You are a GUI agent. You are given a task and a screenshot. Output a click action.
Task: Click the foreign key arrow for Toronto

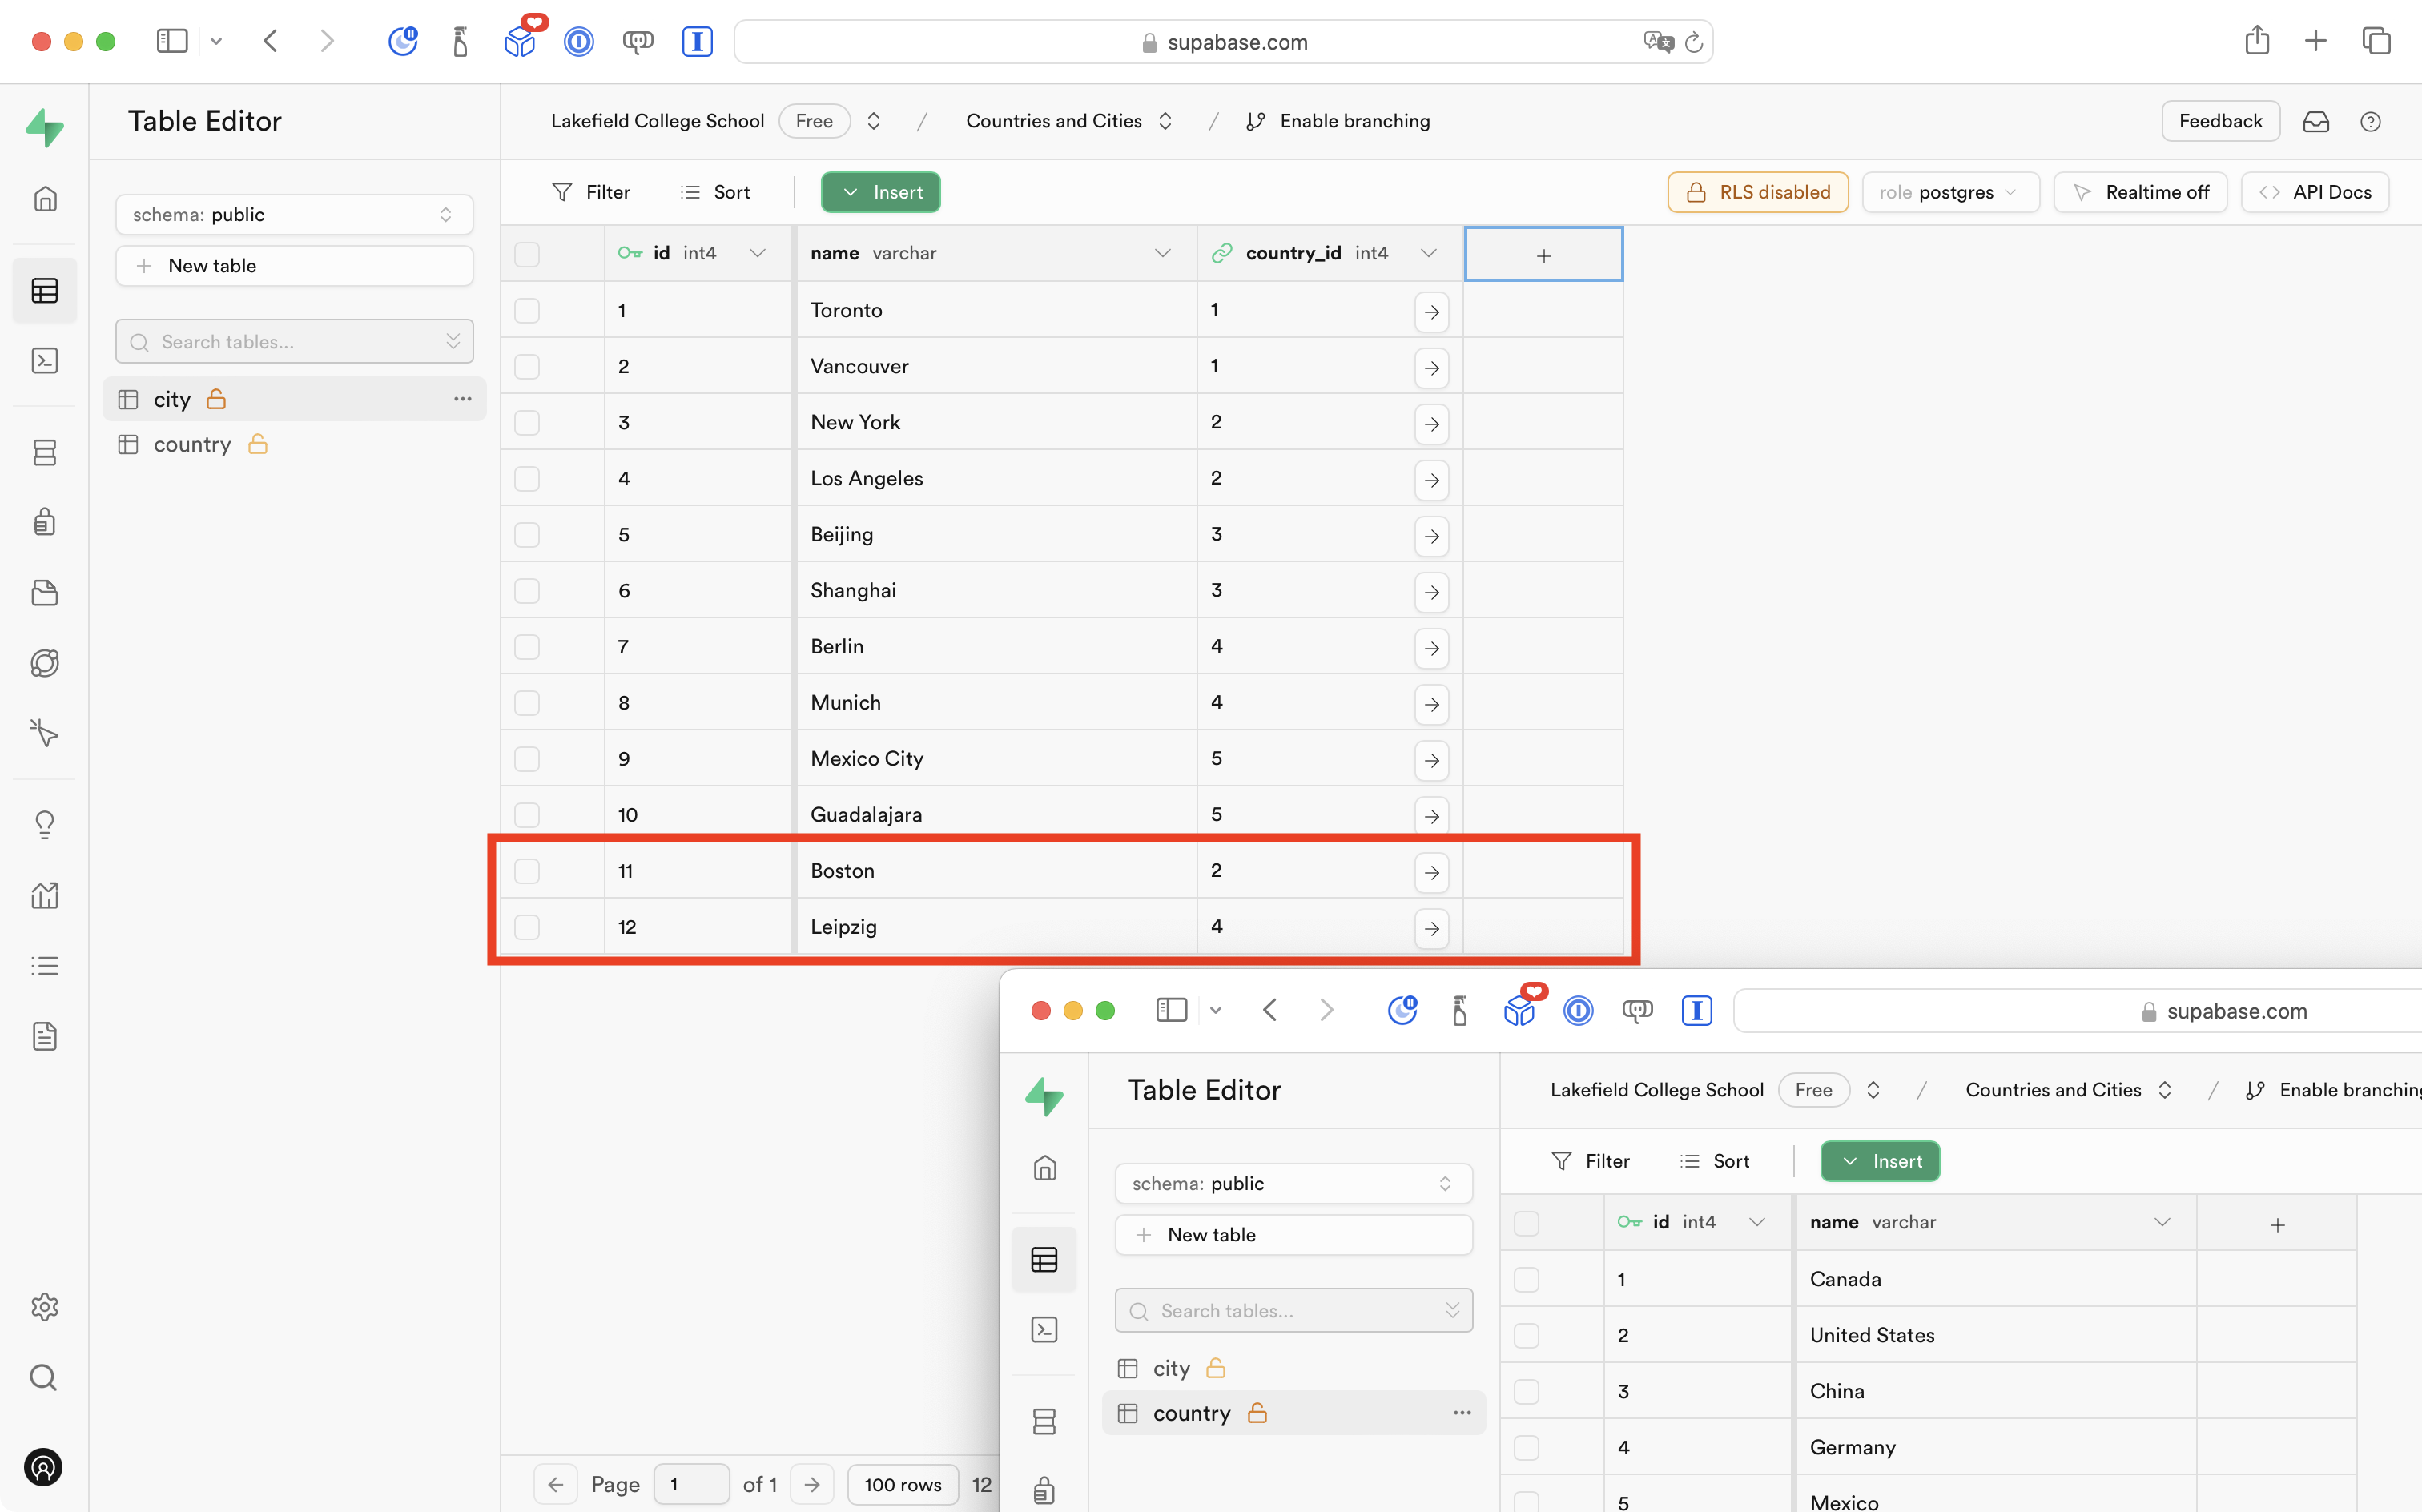click(1432, 311)
